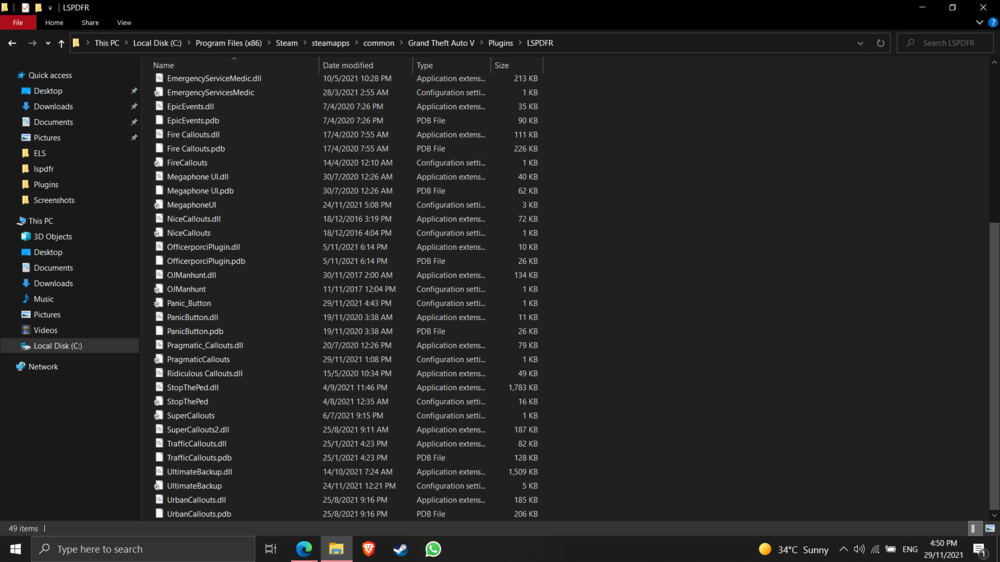Select the FireCallouts configuration file icon
This screenshot has height=562, width=1000.
[x=159, y=162]
